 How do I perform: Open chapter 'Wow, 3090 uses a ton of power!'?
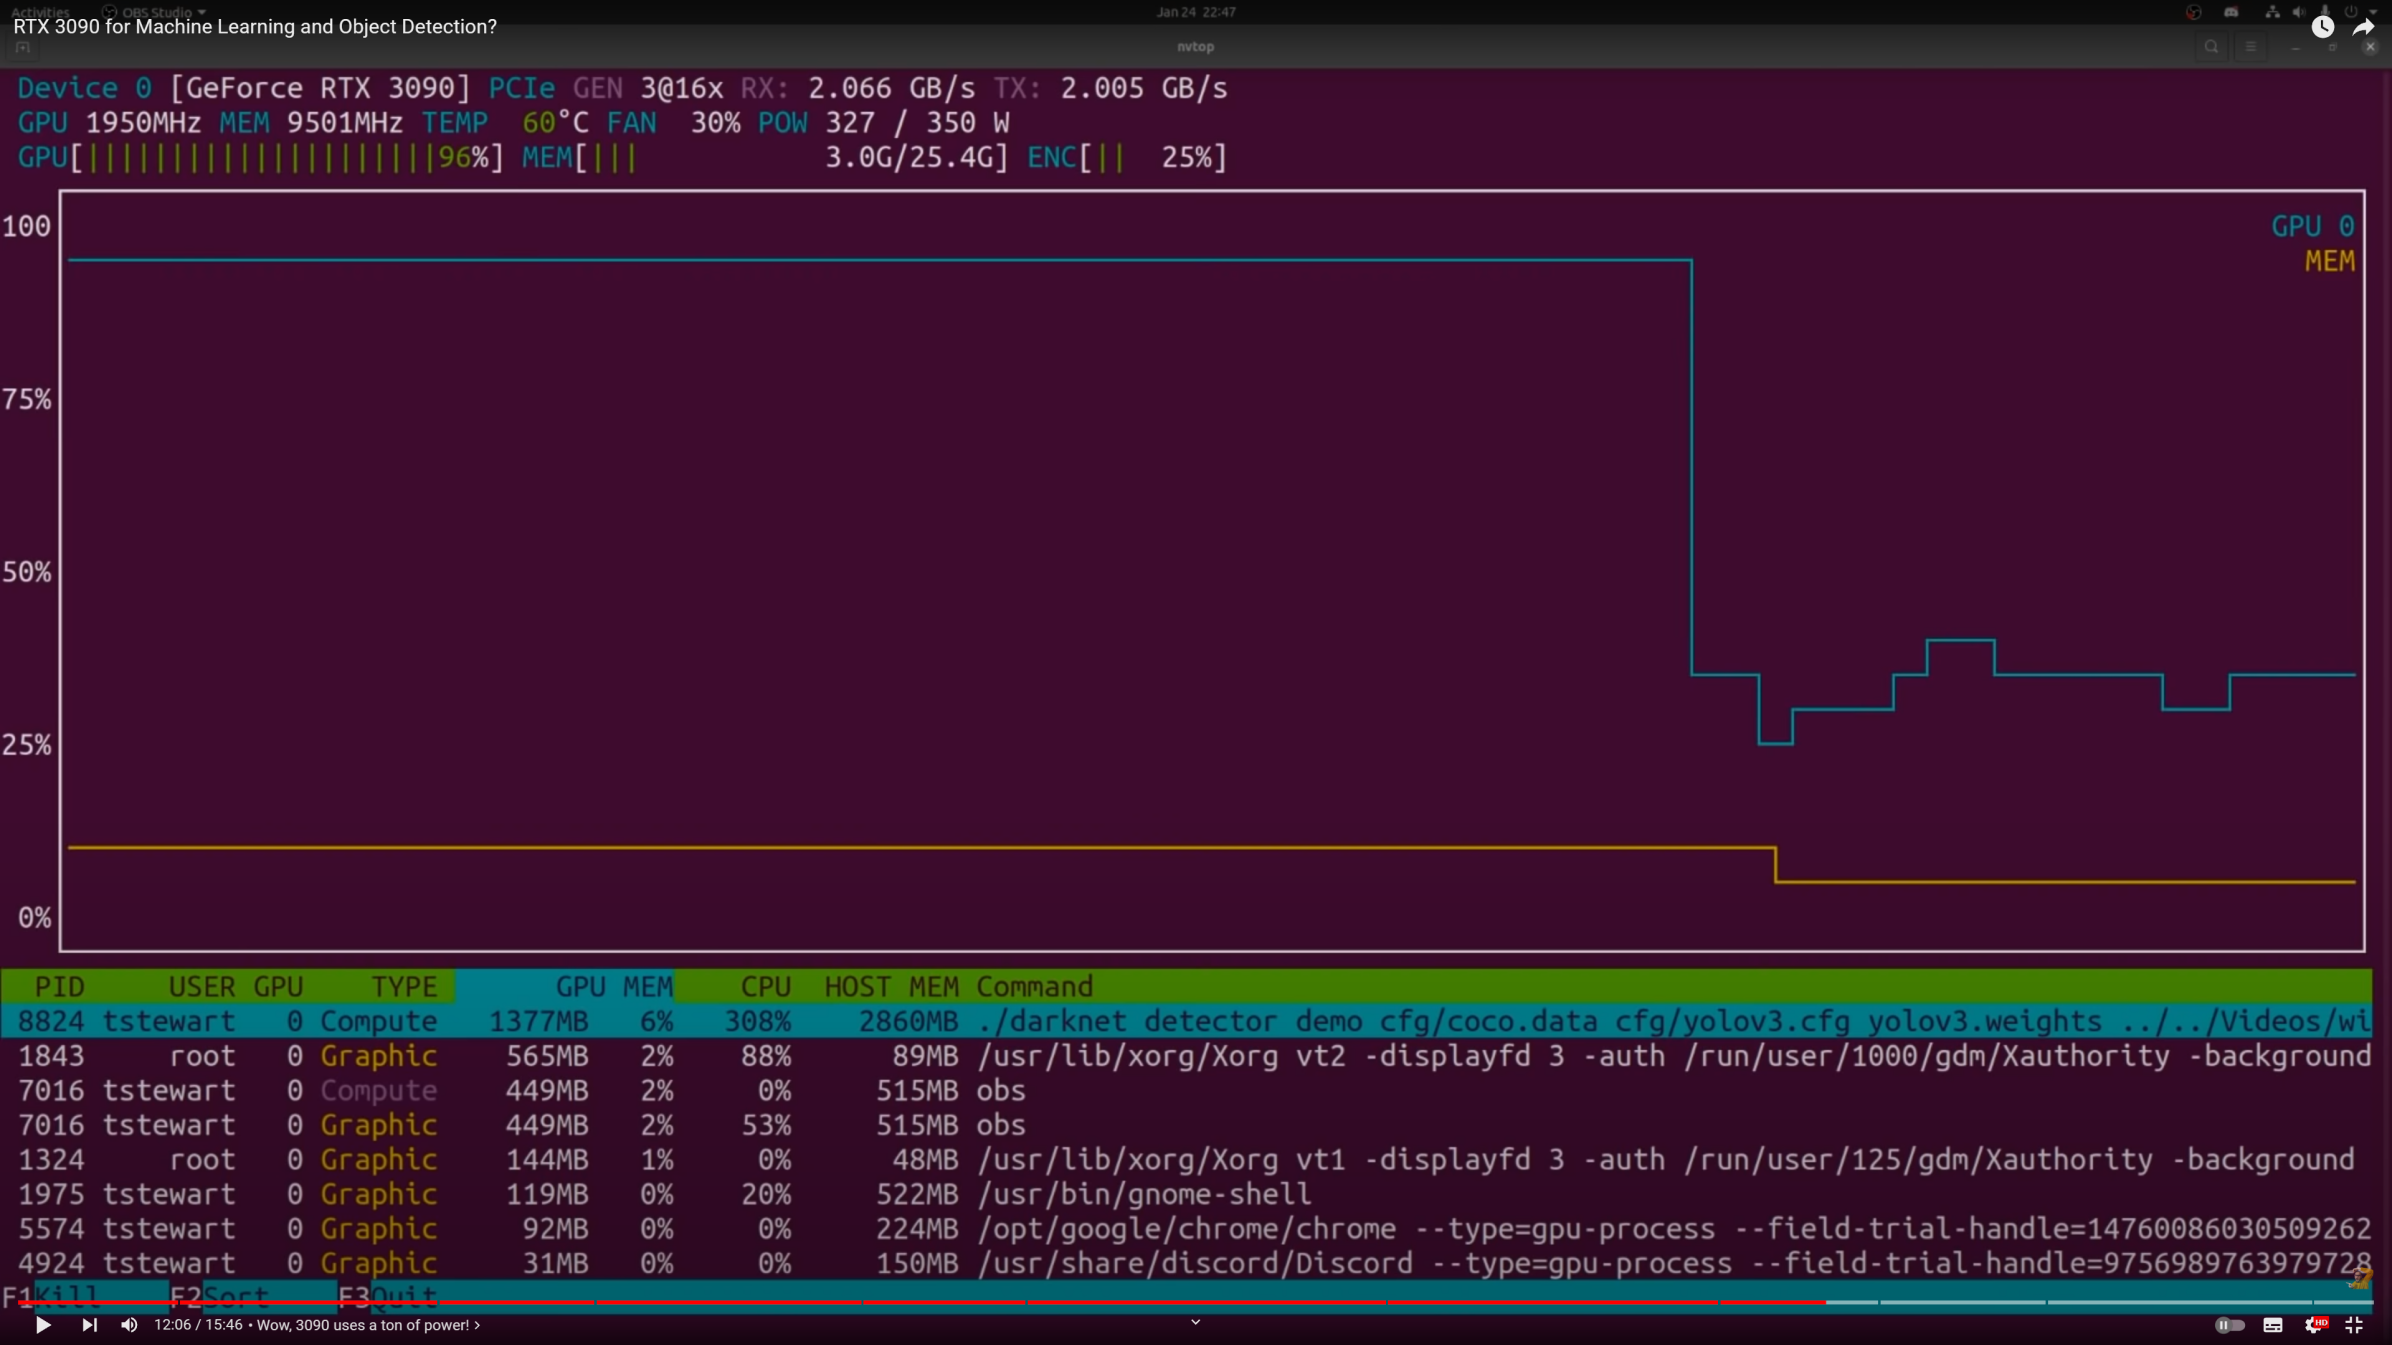coord(368,1325)
